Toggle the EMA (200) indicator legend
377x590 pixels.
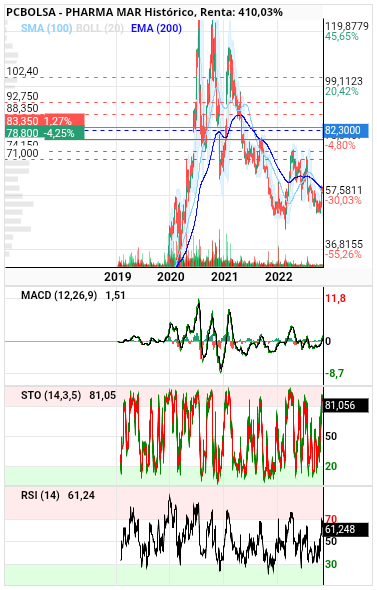click(x=156, y=28)
